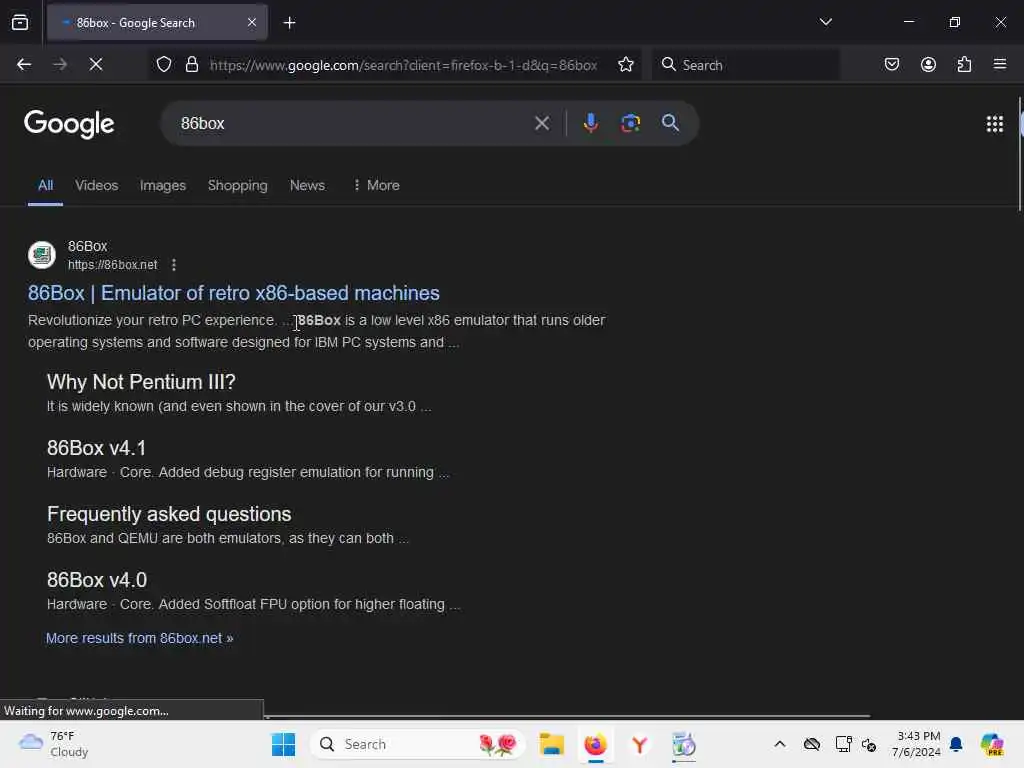Submit search with magnifier icon

coord(670,123)
